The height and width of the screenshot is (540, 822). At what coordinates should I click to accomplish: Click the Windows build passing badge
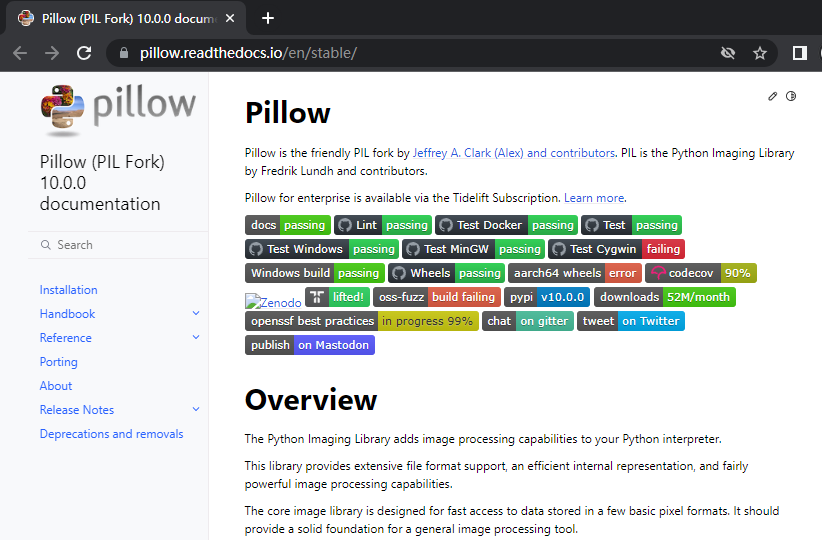[315, 273]
